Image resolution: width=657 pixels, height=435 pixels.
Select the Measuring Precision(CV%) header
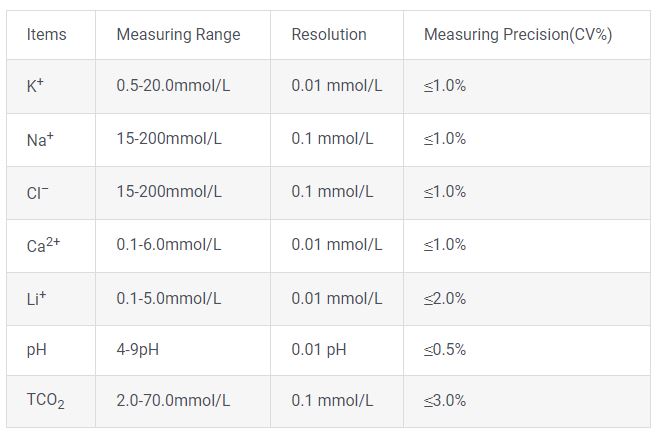click(x=518, y=35)
